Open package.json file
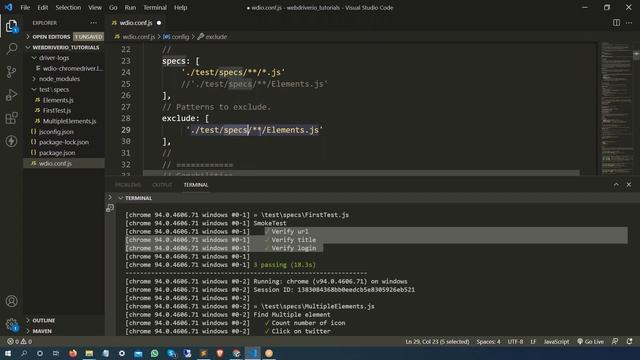The width and height of the screenshot is (640, 360). (x=64, y=153)
